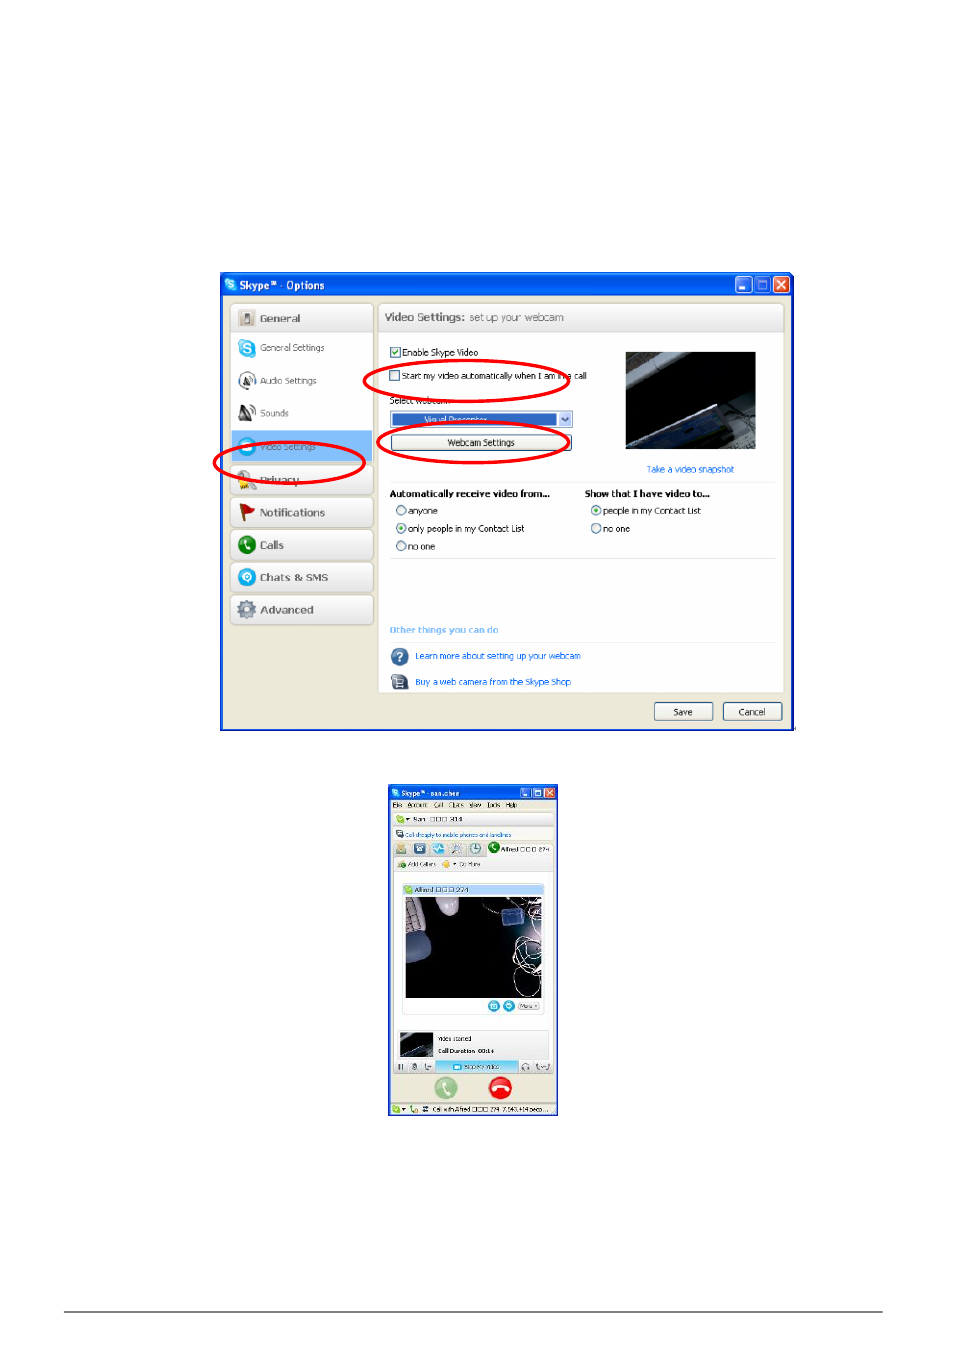Click the video snapshot camera icon
953x1352 pixels.
coord(494,1006)
